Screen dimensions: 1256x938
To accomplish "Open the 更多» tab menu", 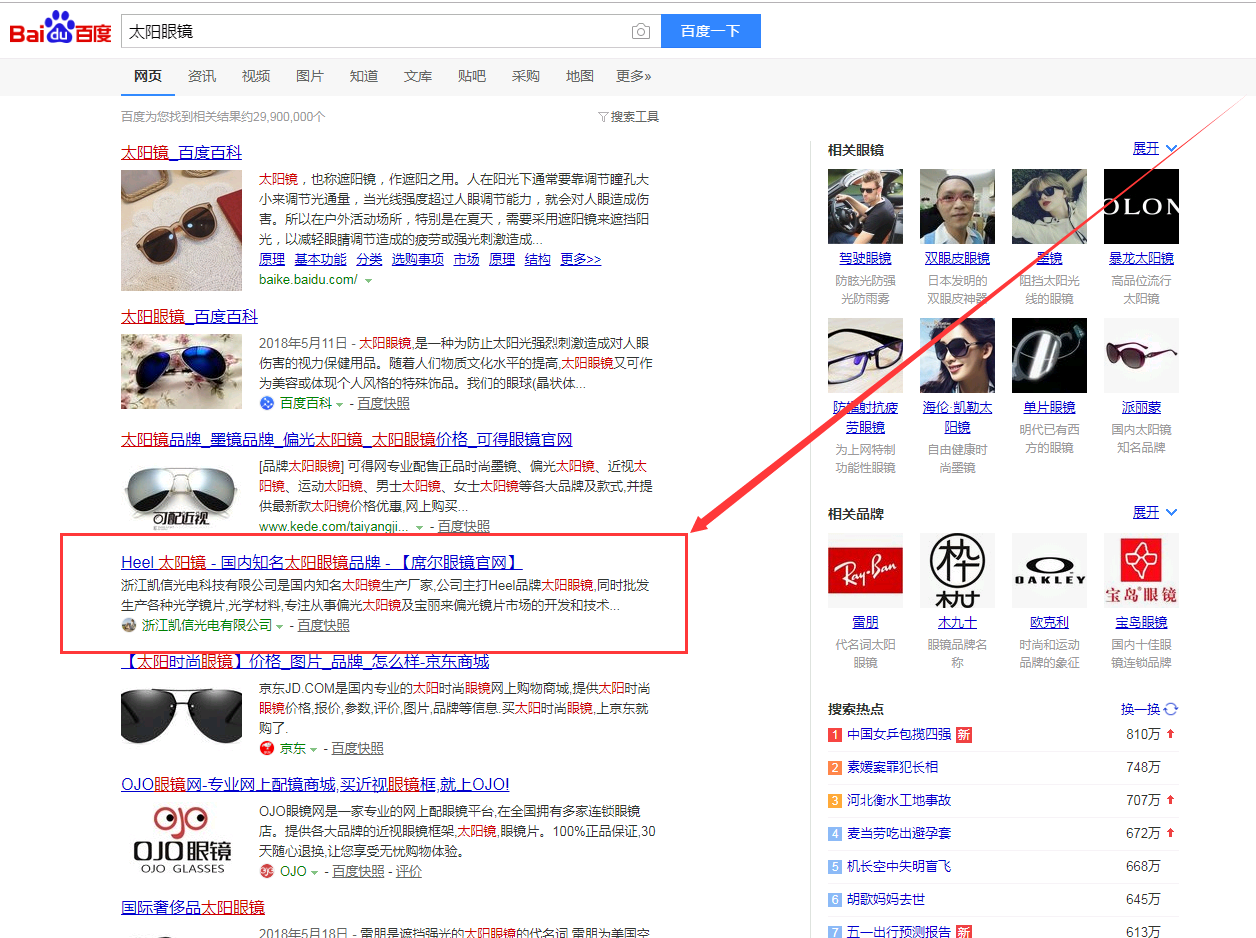I will [634, 76].
